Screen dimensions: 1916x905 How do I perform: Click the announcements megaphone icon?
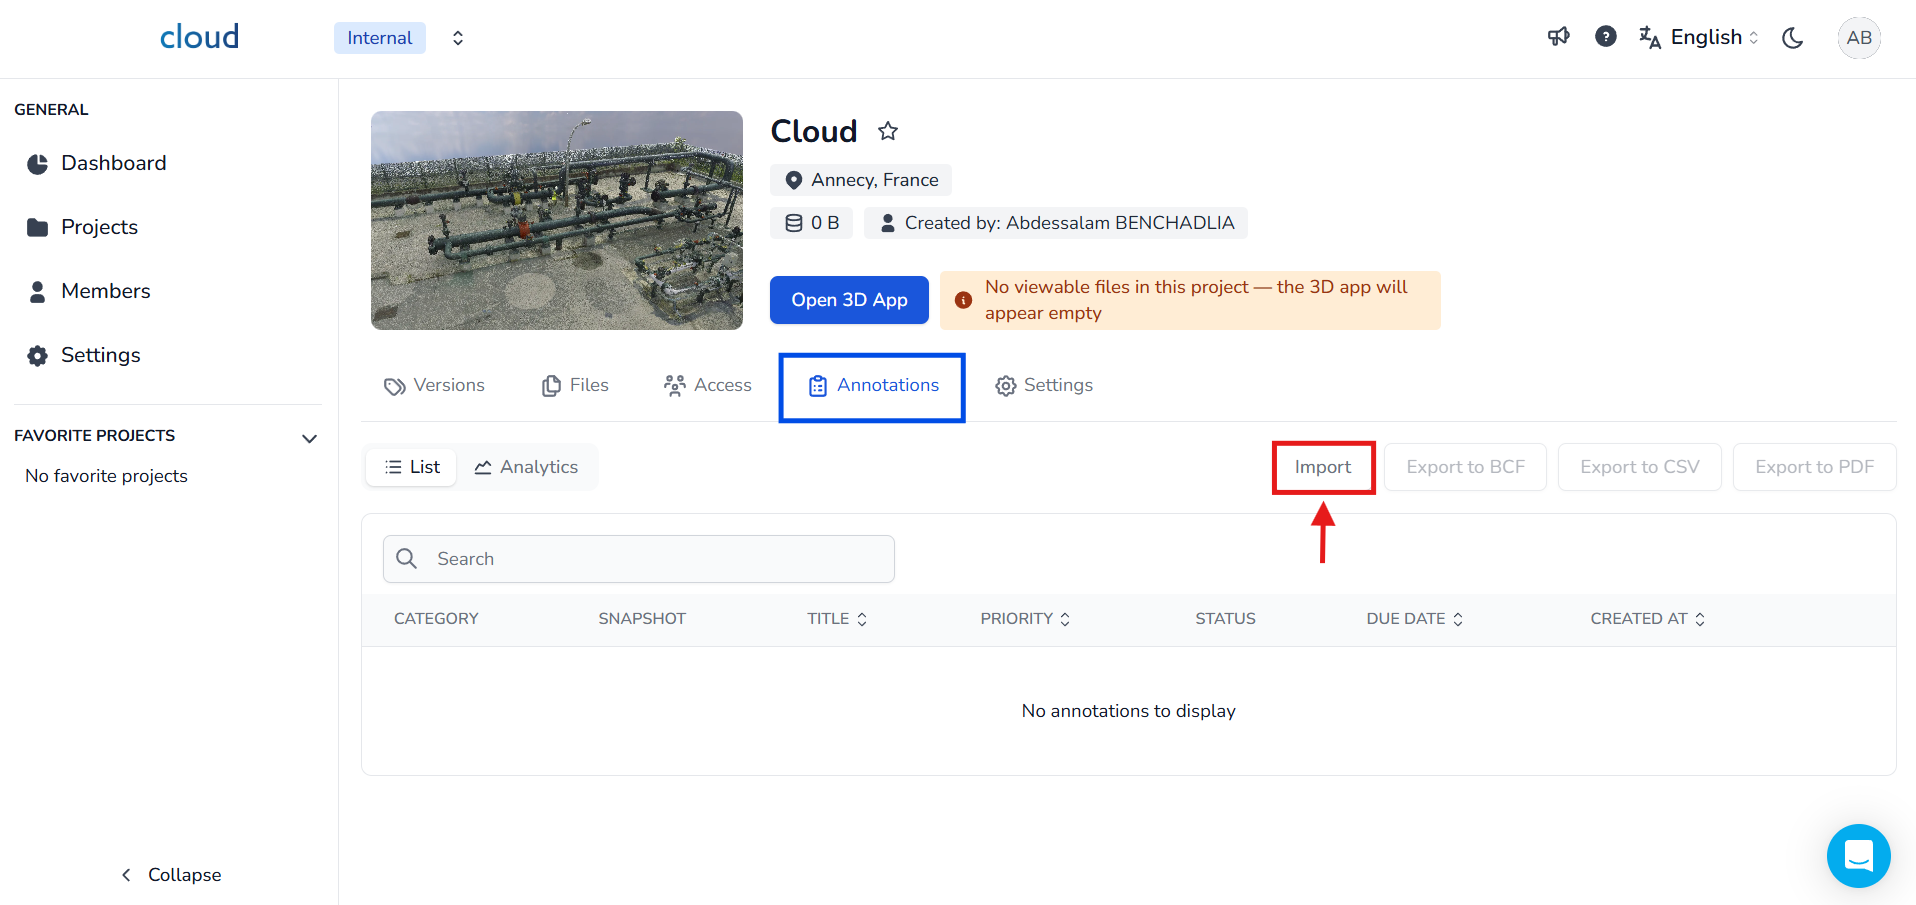click(x=1558, y=37)
